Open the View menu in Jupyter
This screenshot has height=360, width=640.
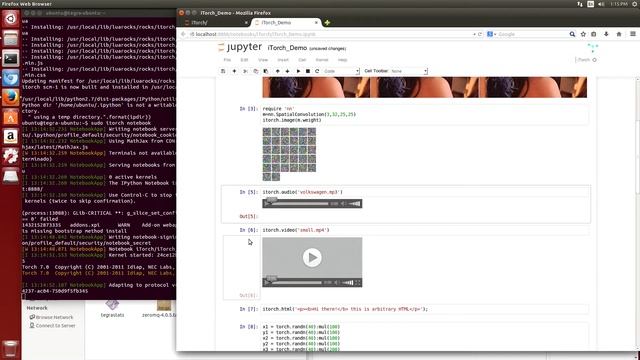coord(263,60)
